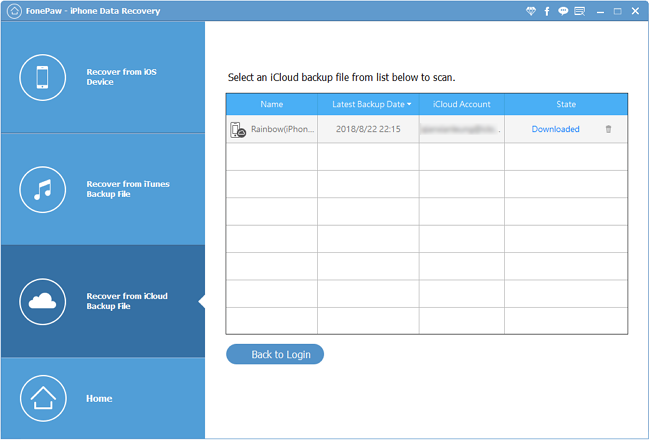Screen dimensions: 650x441
Task: Click the Home house circle icon
Action: pyautogui.click(x=43, y=398)
